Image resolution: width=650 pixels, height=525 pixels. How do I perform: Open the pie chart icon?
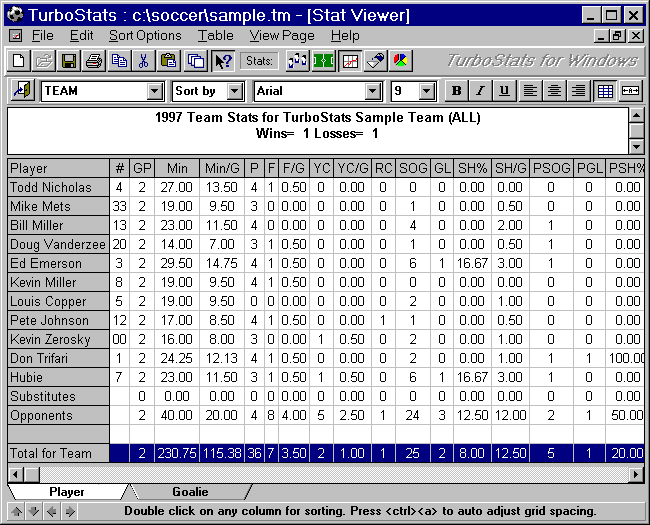[x=401, y=61]
